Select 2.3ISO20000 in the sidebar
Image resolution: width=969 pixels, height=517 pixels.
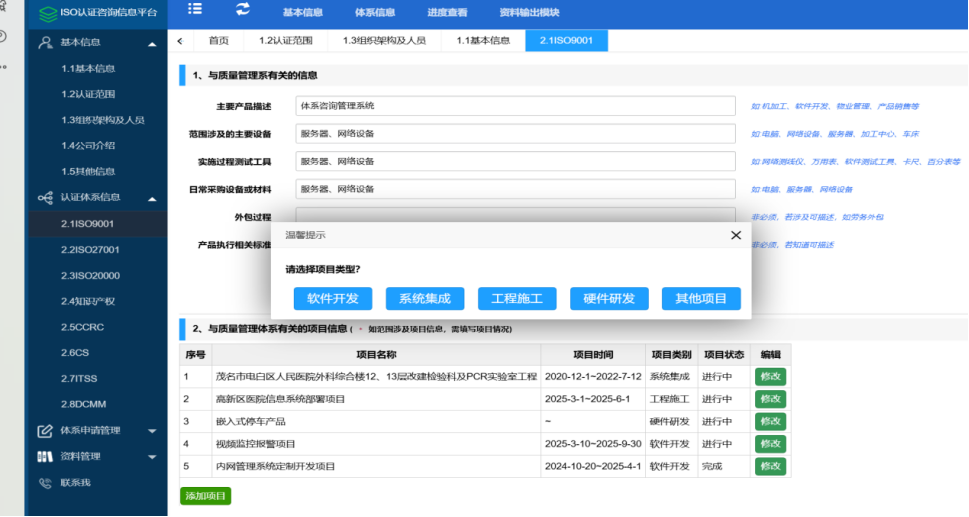[90, 276]
